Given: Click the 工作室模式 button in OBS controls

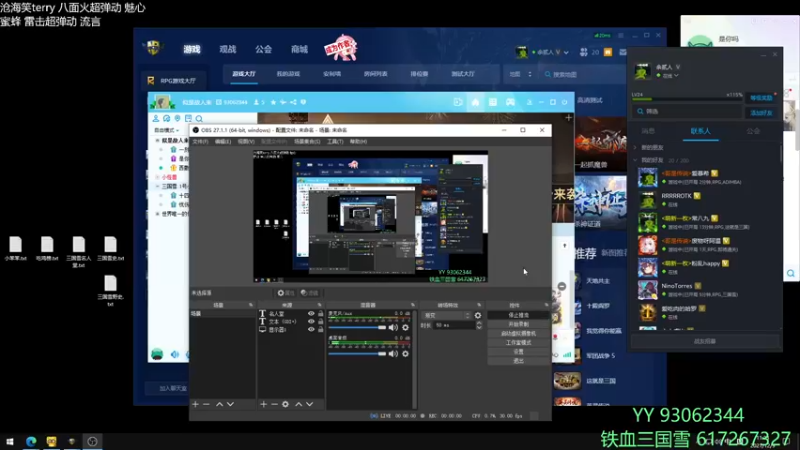Looking at the screenshot, I should (x=518, y=343).
